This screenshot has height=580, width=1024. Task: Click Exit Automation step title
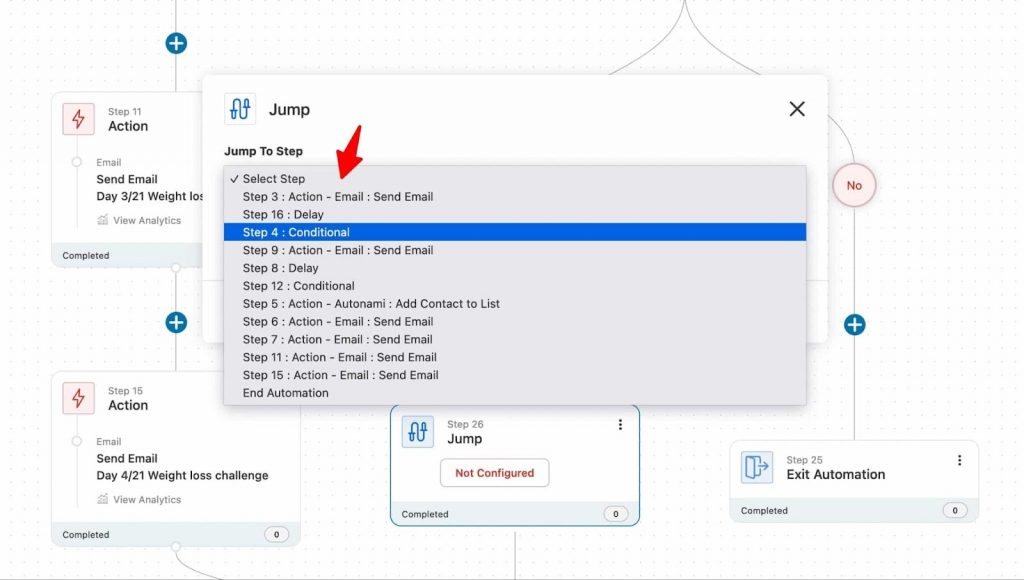pyautogui.click(x=835, y=475)
